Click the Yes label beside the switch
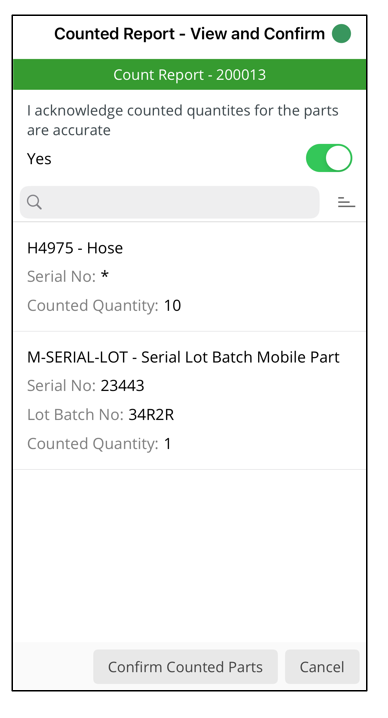Image resolution: width=388 pixels, height=718 pixels. tap(39, 158)
